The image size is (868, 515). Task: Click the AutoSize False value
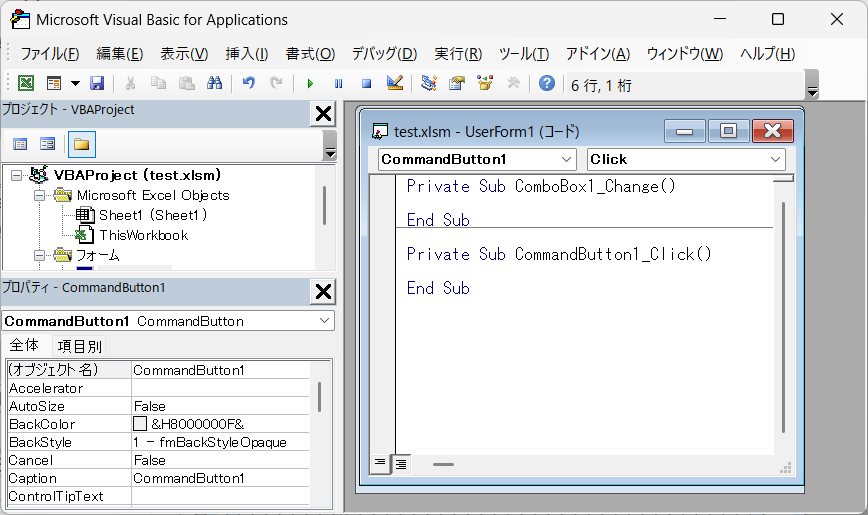(220, 406)
